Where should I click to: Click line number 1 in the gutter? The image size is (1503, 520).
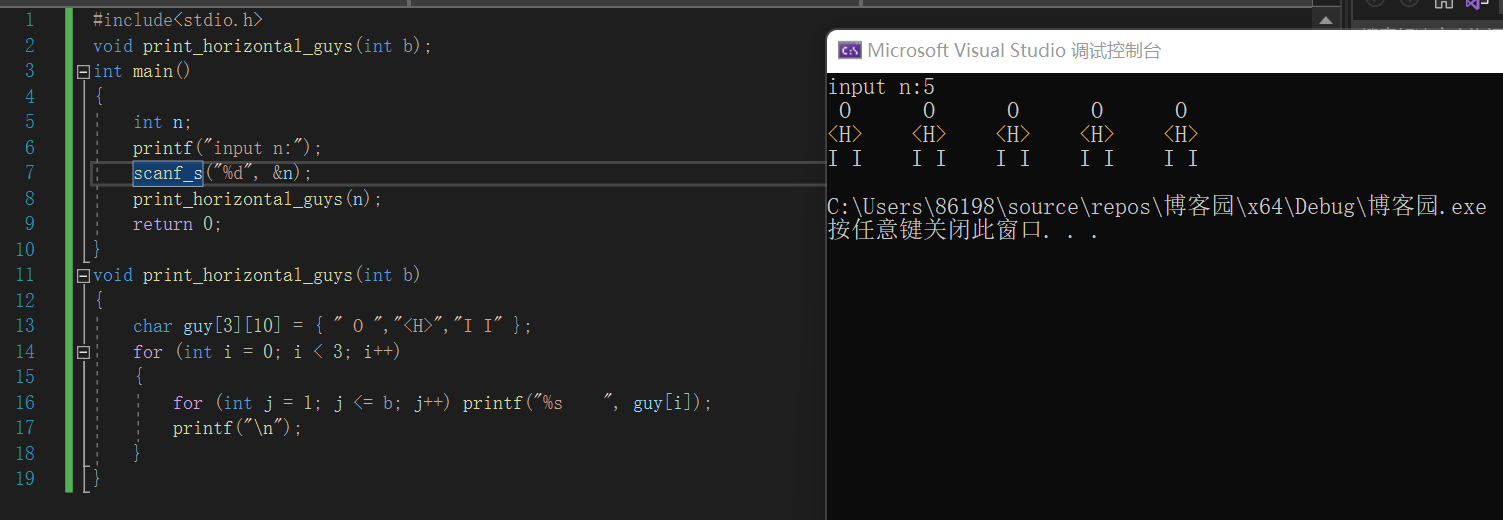(29, 20)
